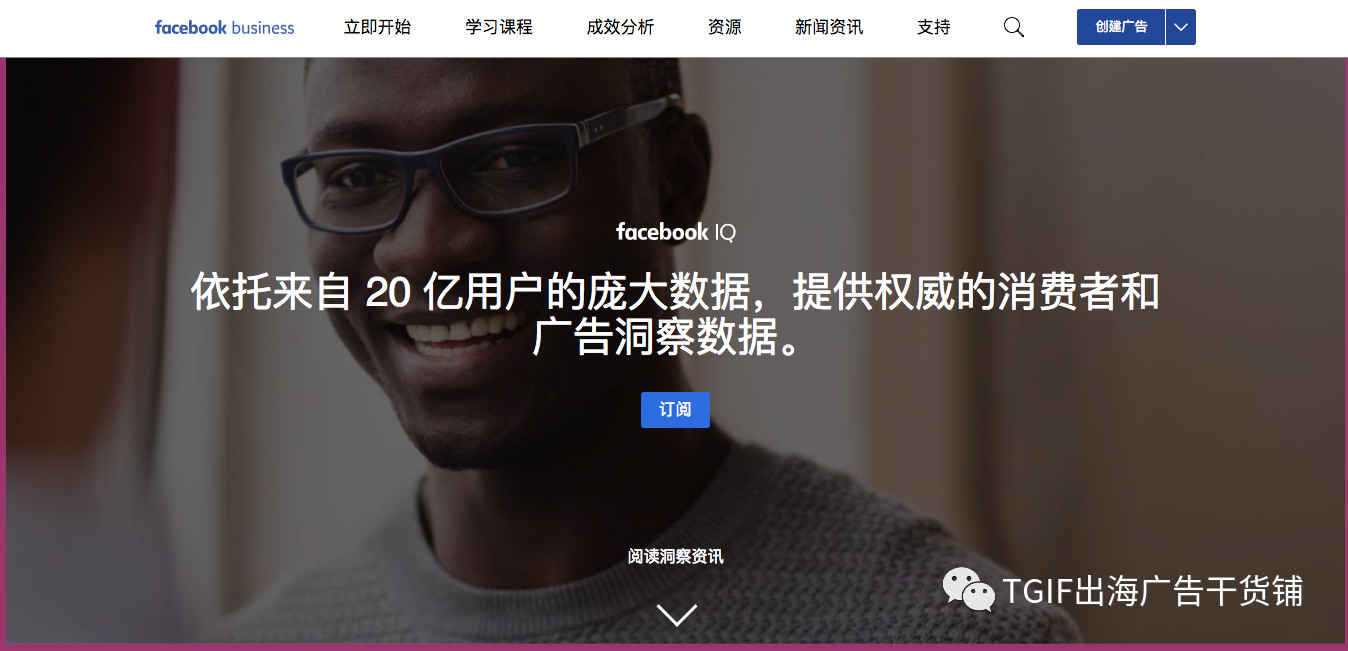Click the blue 订阅 button

click(x=675, y=410)
